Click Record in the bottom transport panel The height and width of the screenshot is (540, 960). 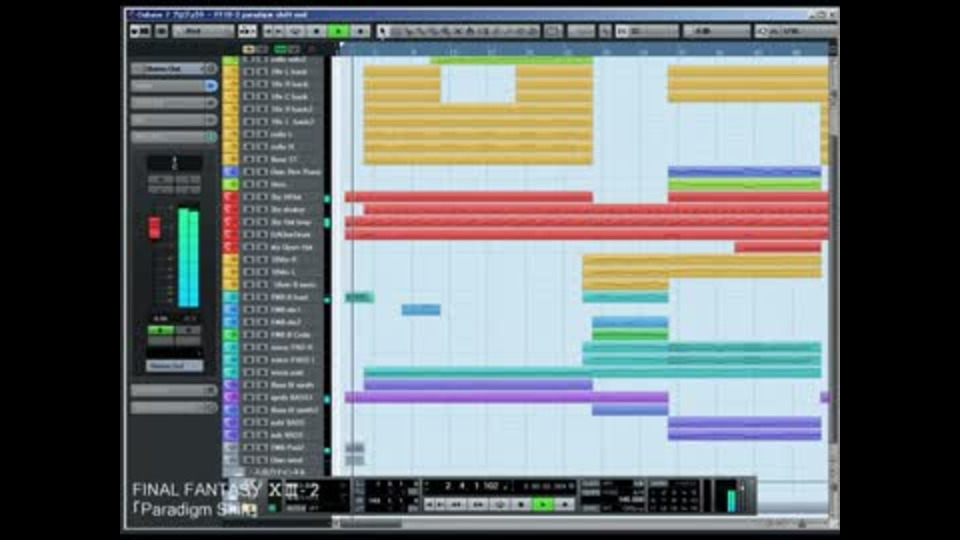point(564,504)
